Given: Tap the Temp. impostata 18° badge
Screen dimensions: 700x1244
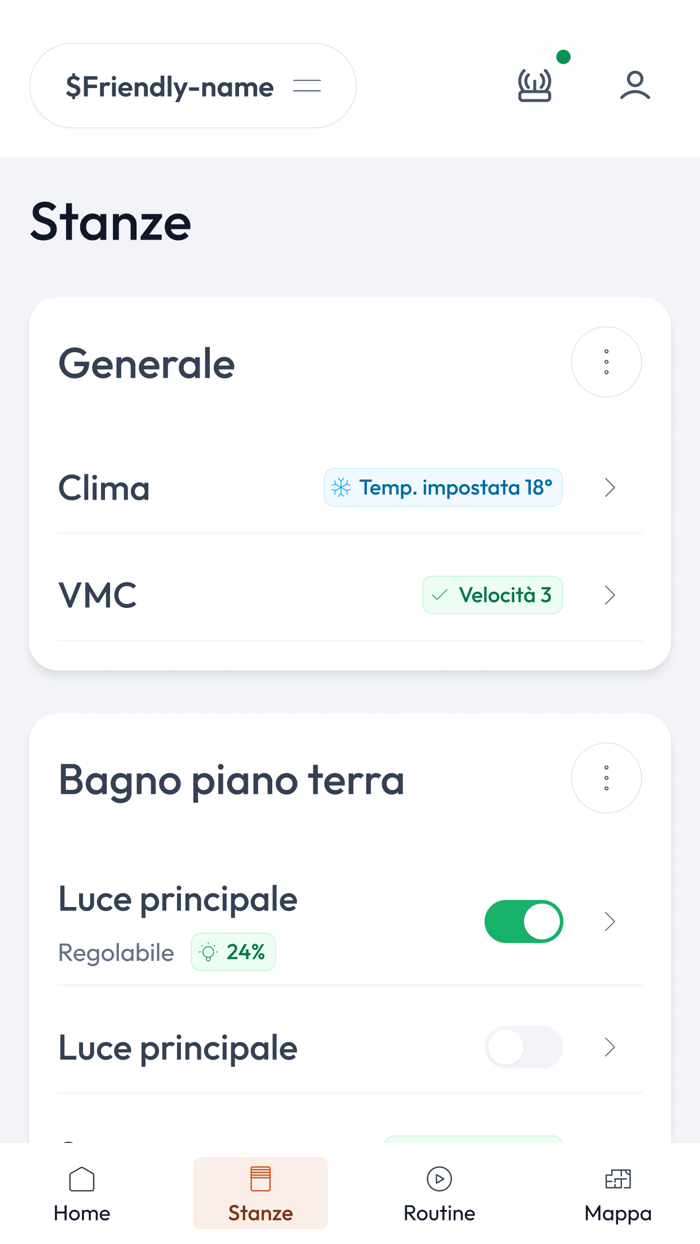Looking at the screenshot, I should click(x=443, y=488).
